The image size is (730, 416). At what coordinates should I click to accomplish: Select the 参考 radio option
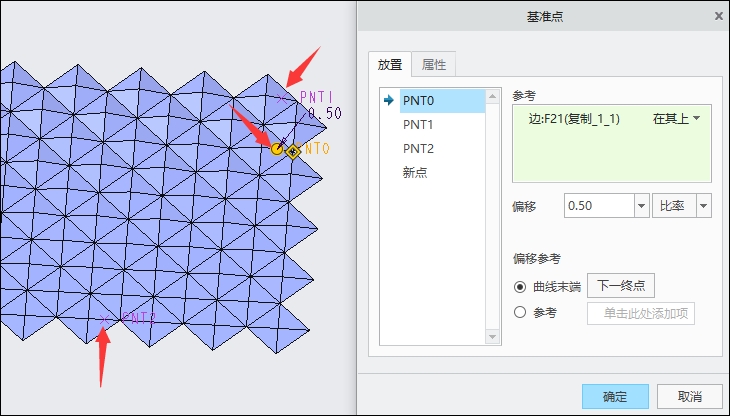pyautogui.click(x=520, y=312)
